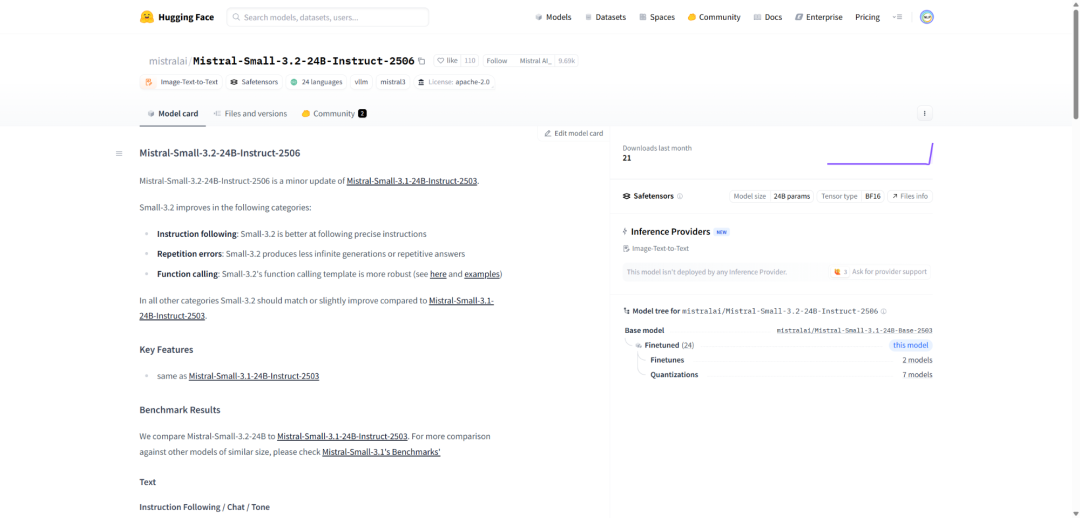Open Key Features Mistral-Small-3.1 link

254,376
